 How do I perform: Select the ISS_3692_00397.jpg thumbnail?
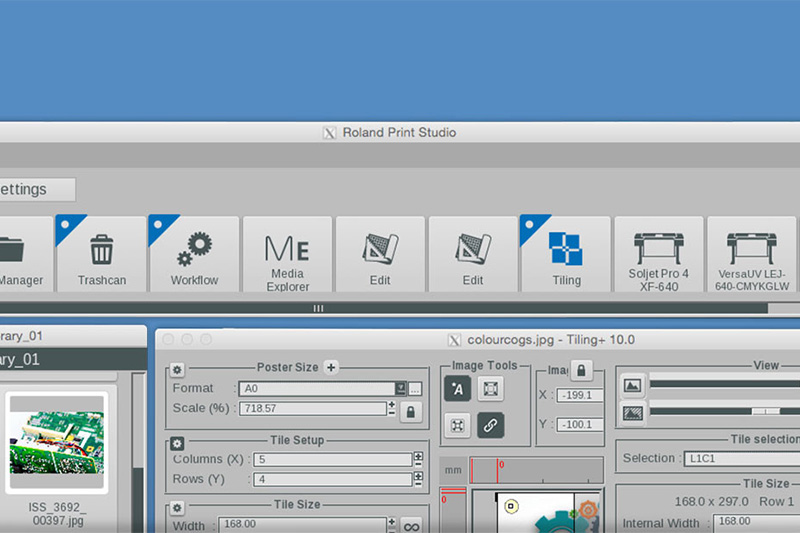point(56,435)
